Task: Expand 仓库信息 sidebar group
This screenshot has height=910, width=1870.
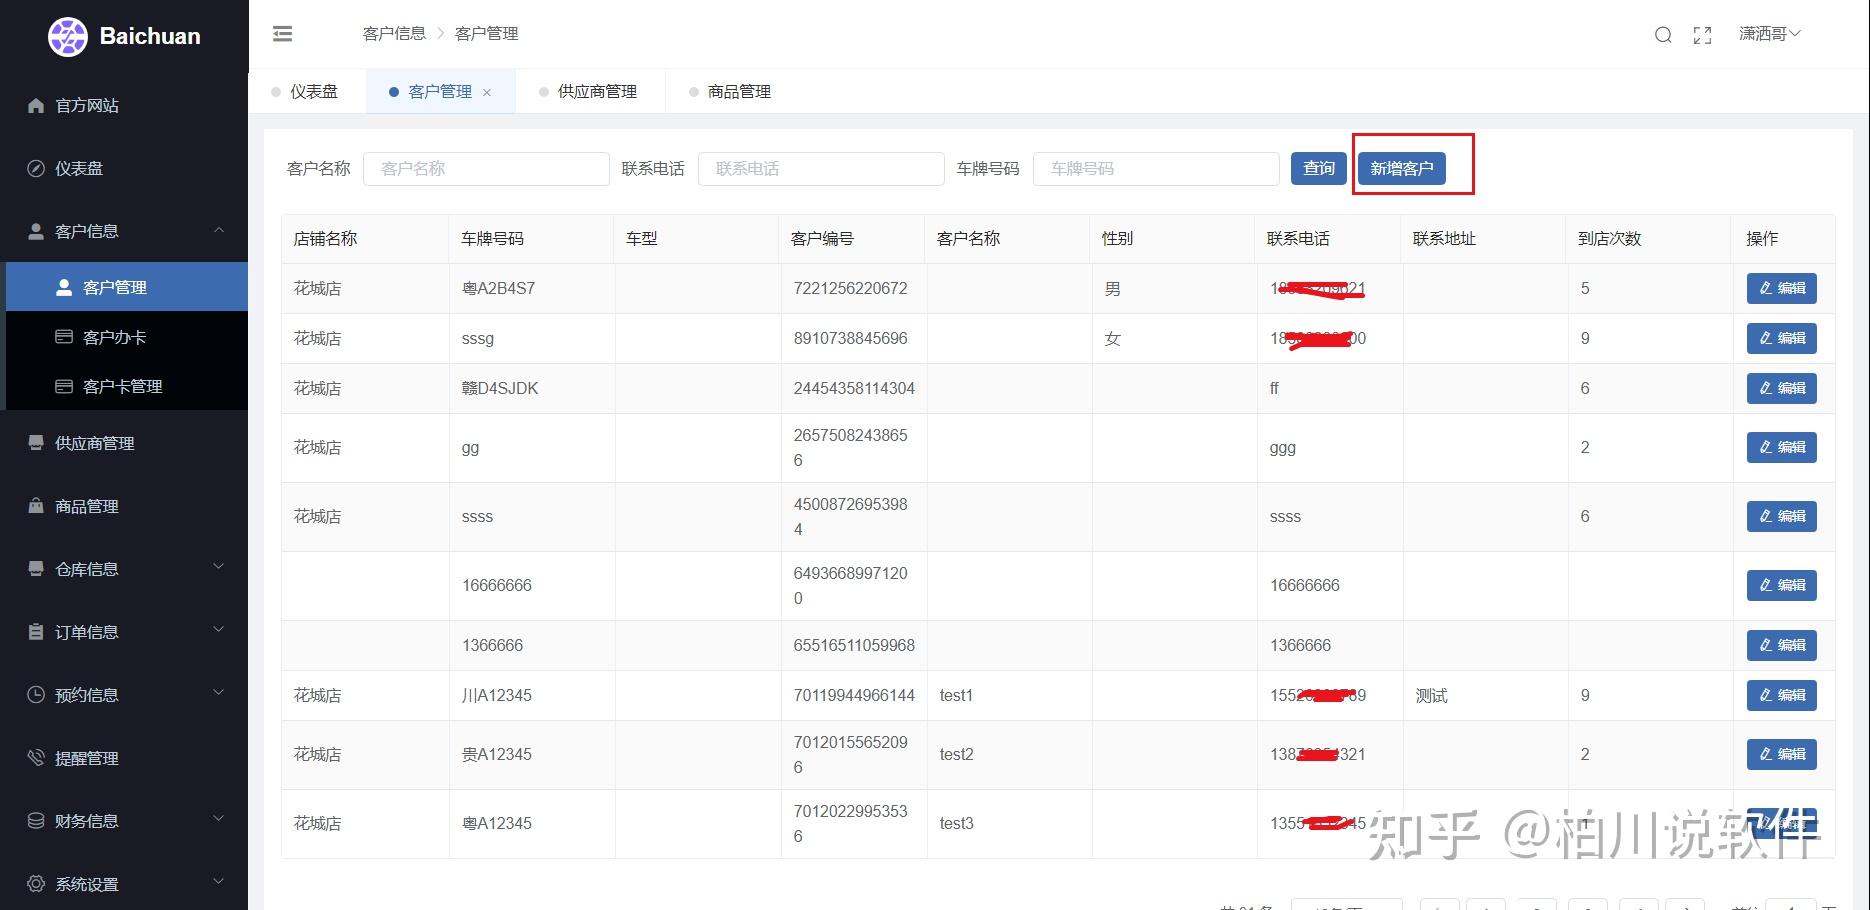Action: pyautogui.click(x=124, y=569)
